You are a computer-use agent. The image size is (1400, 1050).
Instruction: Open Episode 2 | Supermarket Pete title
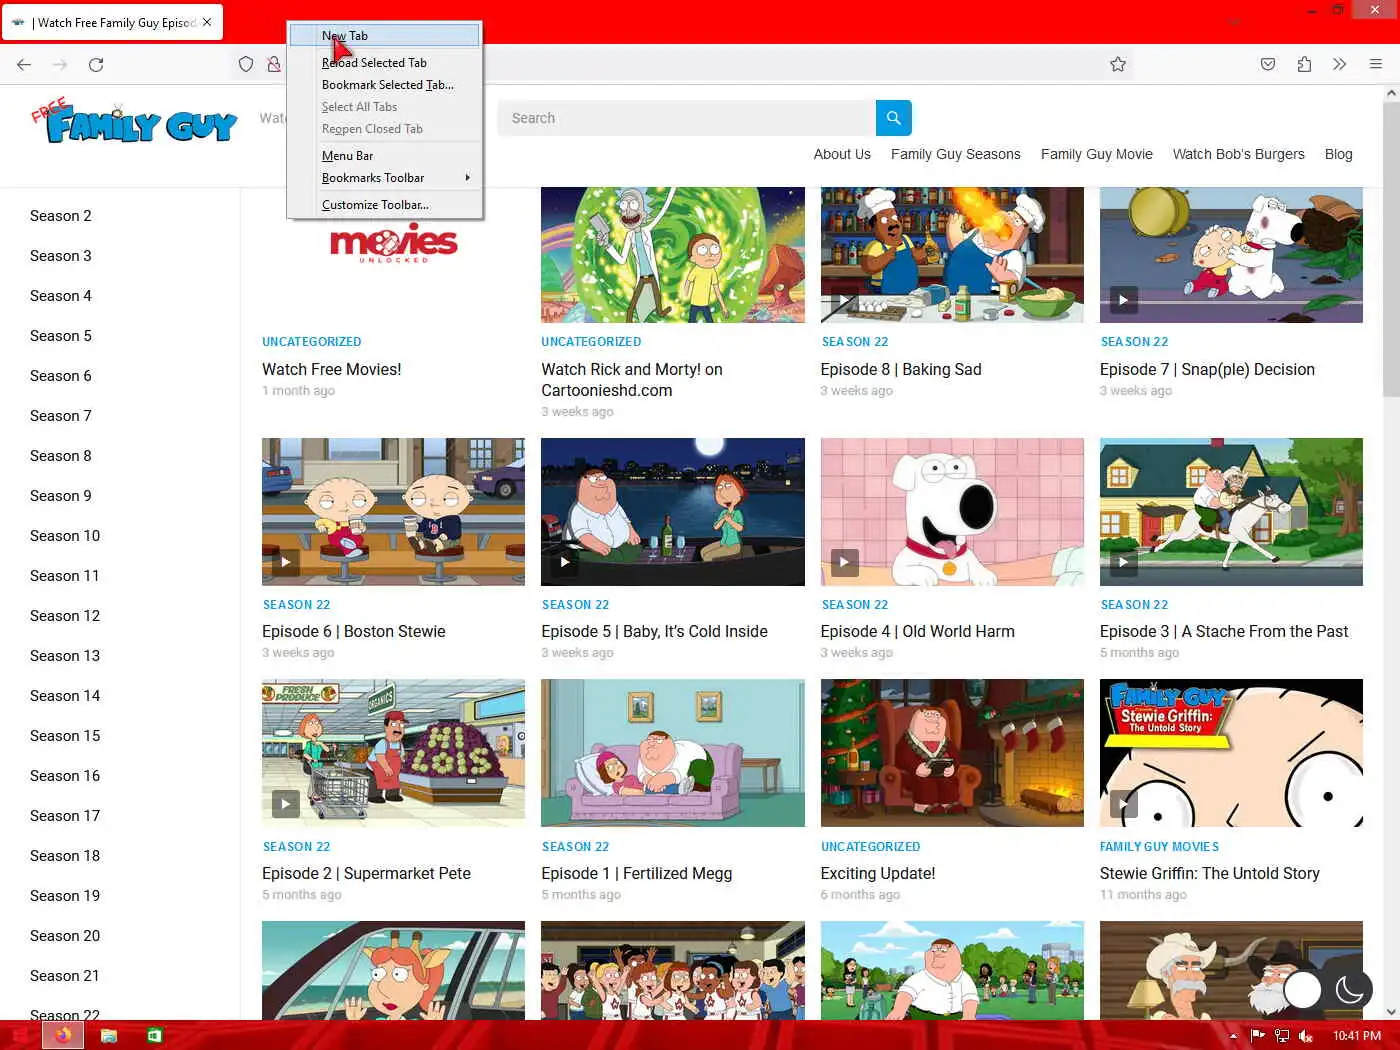[x=366, y=874]
